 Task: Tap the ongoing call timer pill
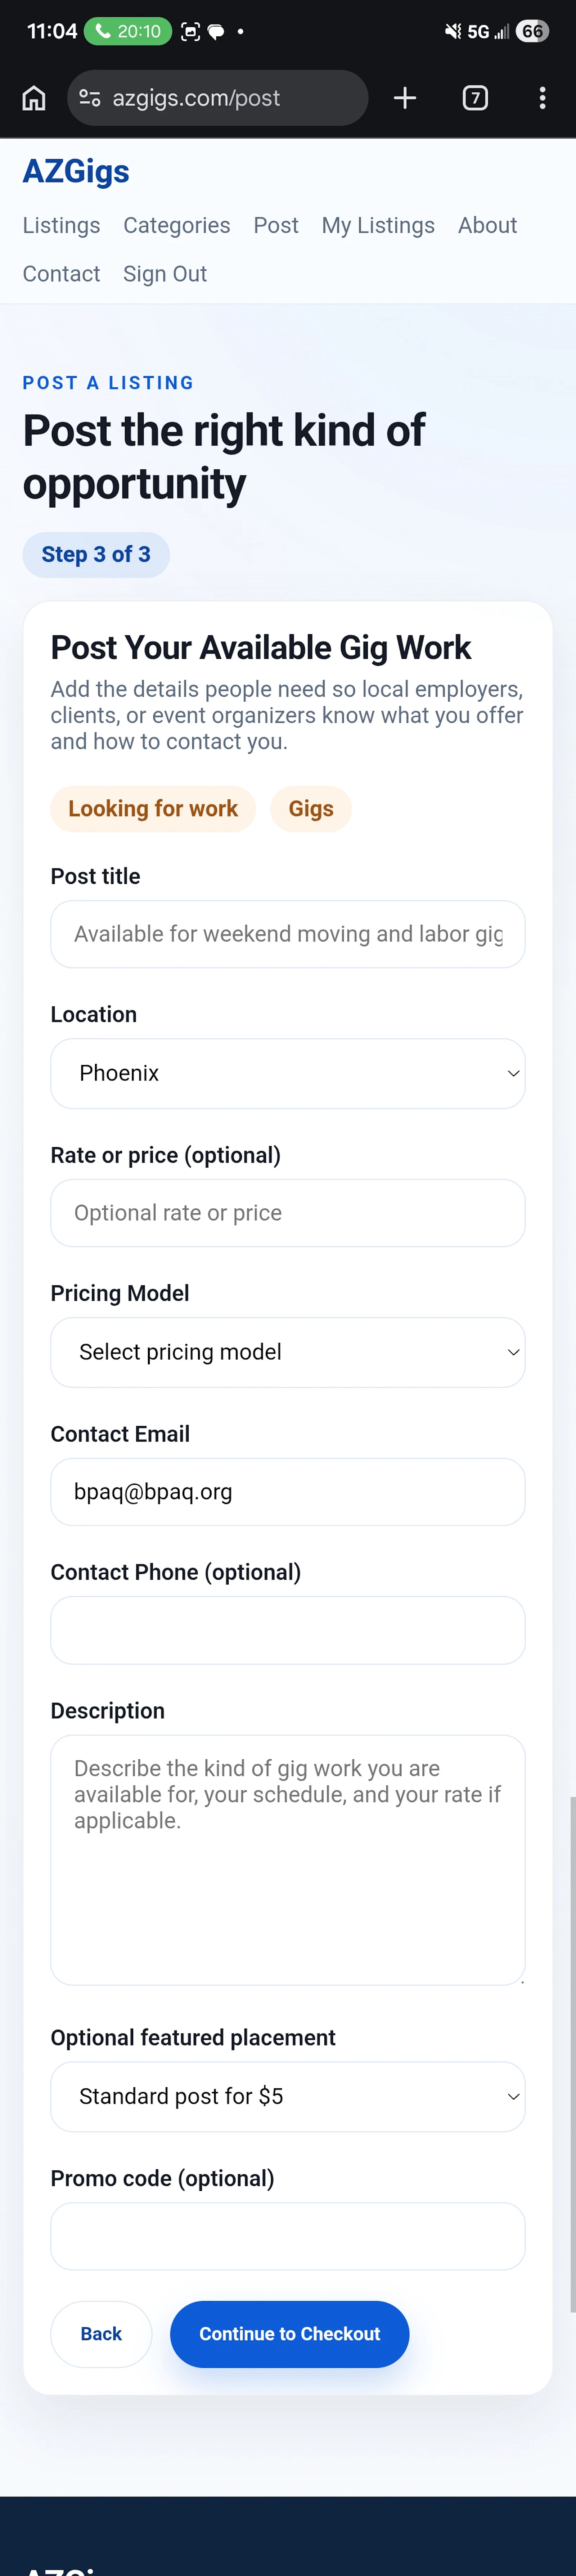point(128,31)
